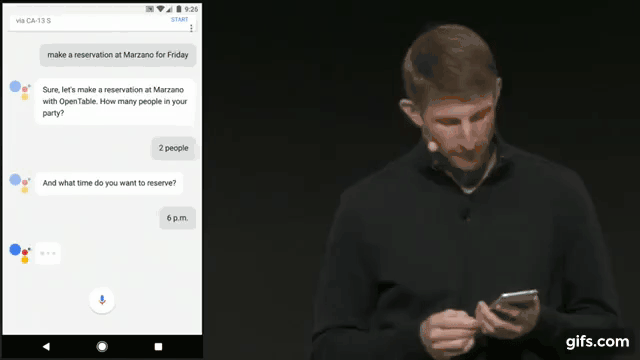Tap the recent apps square button
Viewport: 640px width, 360px height.
158,347
